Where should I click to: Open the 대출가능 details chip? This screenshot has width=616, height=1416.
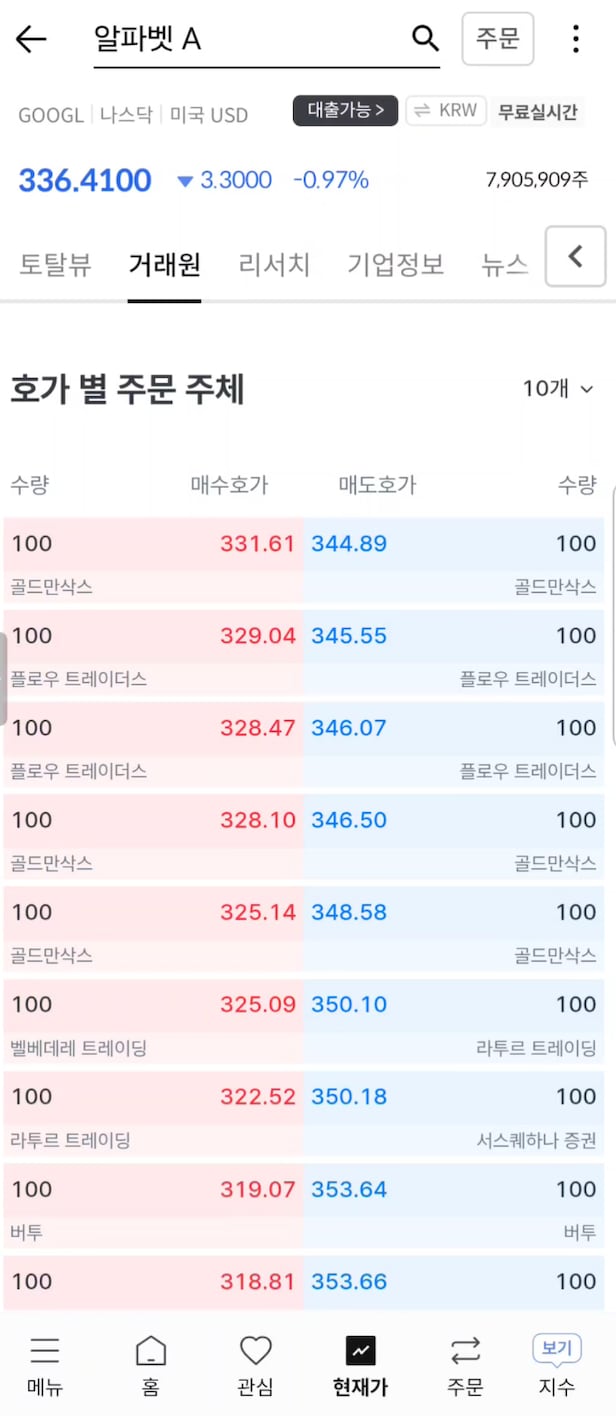click(x=345, y=111)
